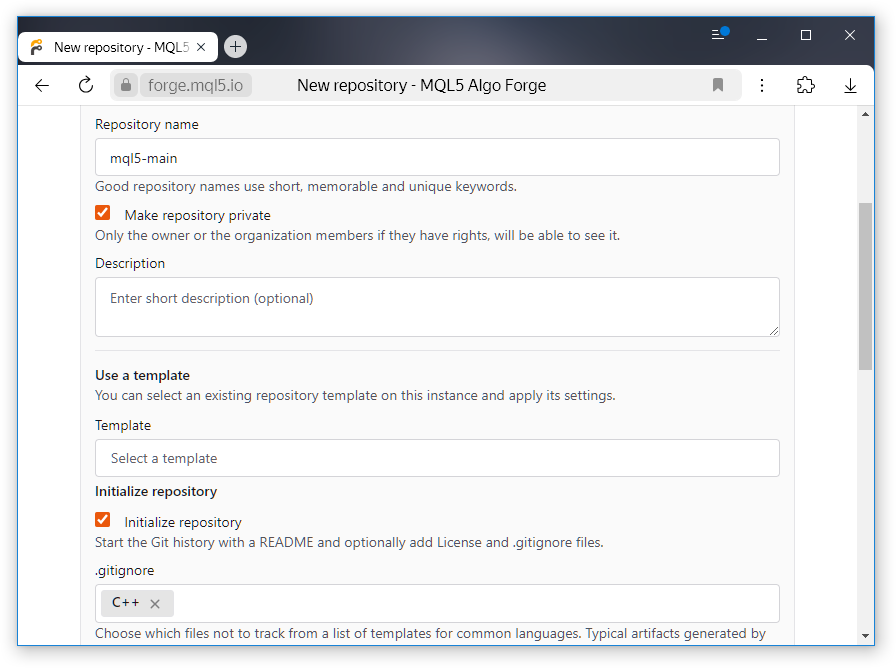Click the page vertical scrollbar thumb
Image resolution: width=896 pixels, height=668 pixels.
click(865, 286)
